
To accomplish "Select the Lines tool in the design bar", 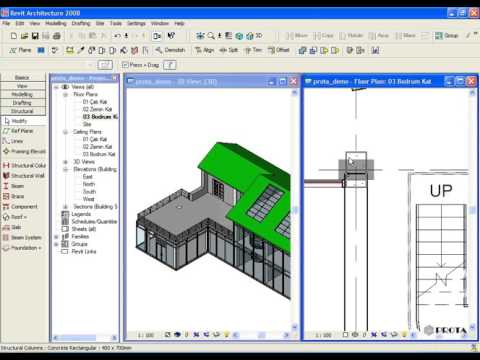I will click(x=13, y=141).
